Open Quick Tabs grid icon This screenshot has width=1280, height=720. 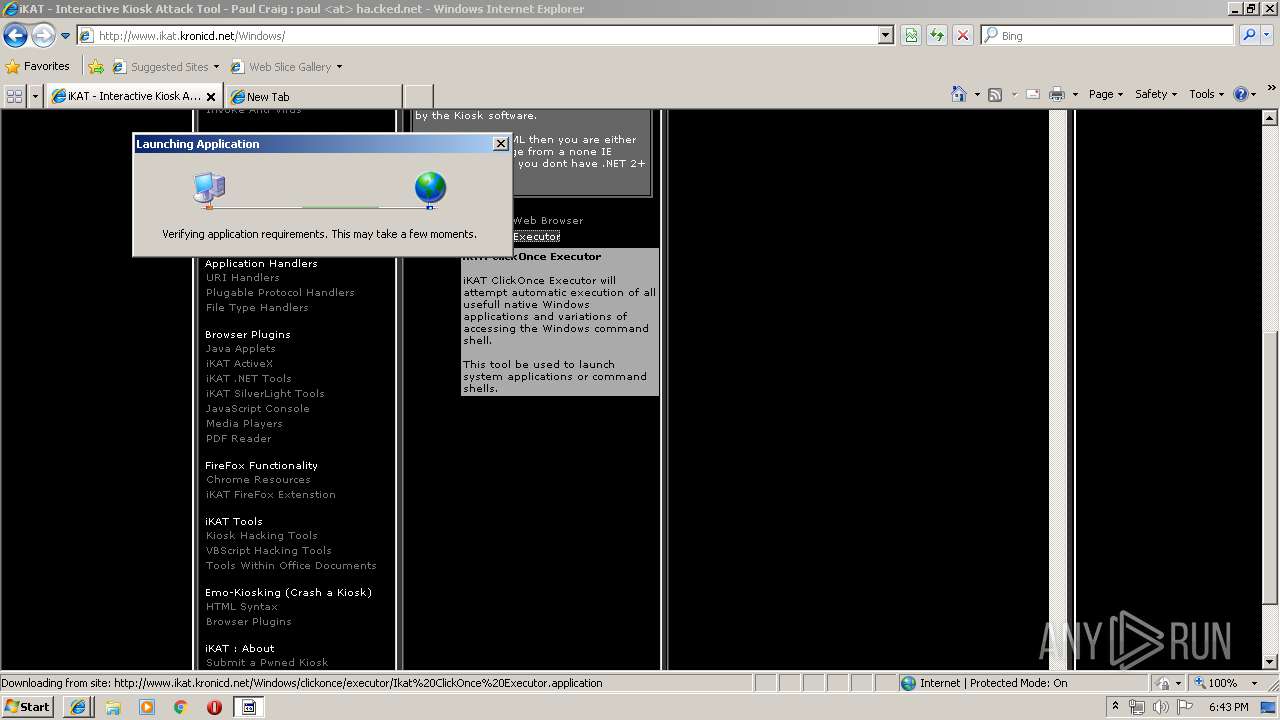tap(15, 96)
